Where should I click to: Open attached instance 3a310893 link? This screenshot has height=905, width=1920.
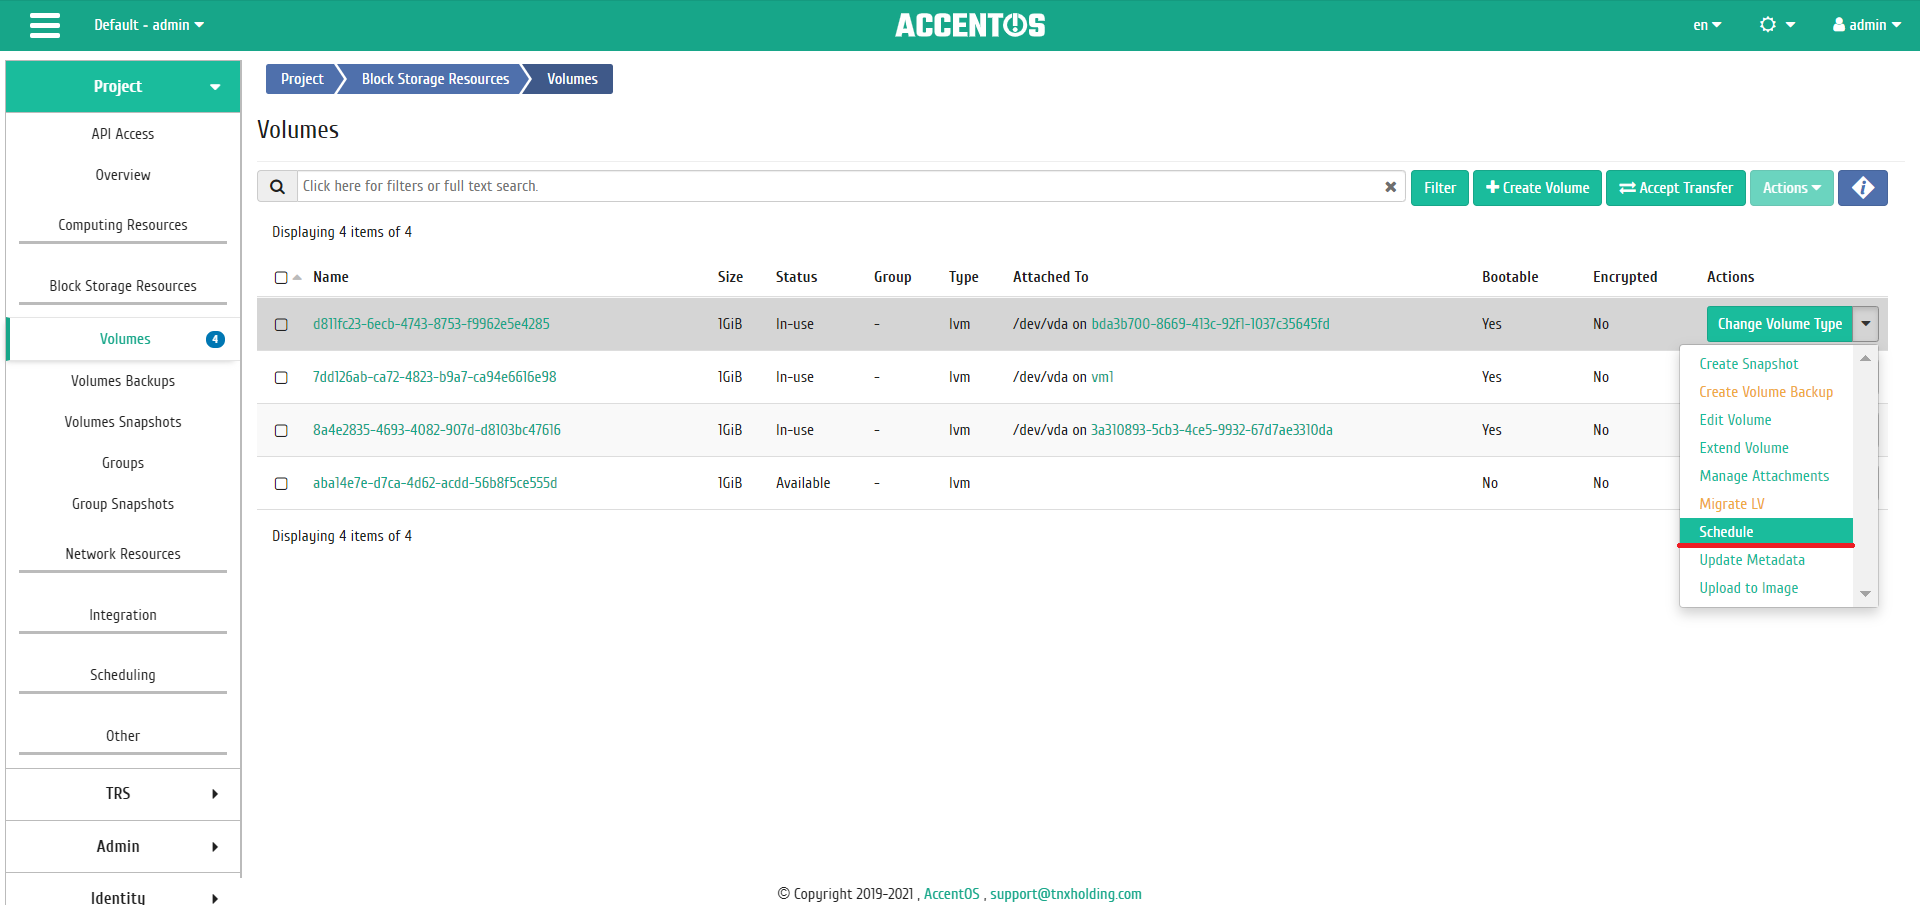1211,430
